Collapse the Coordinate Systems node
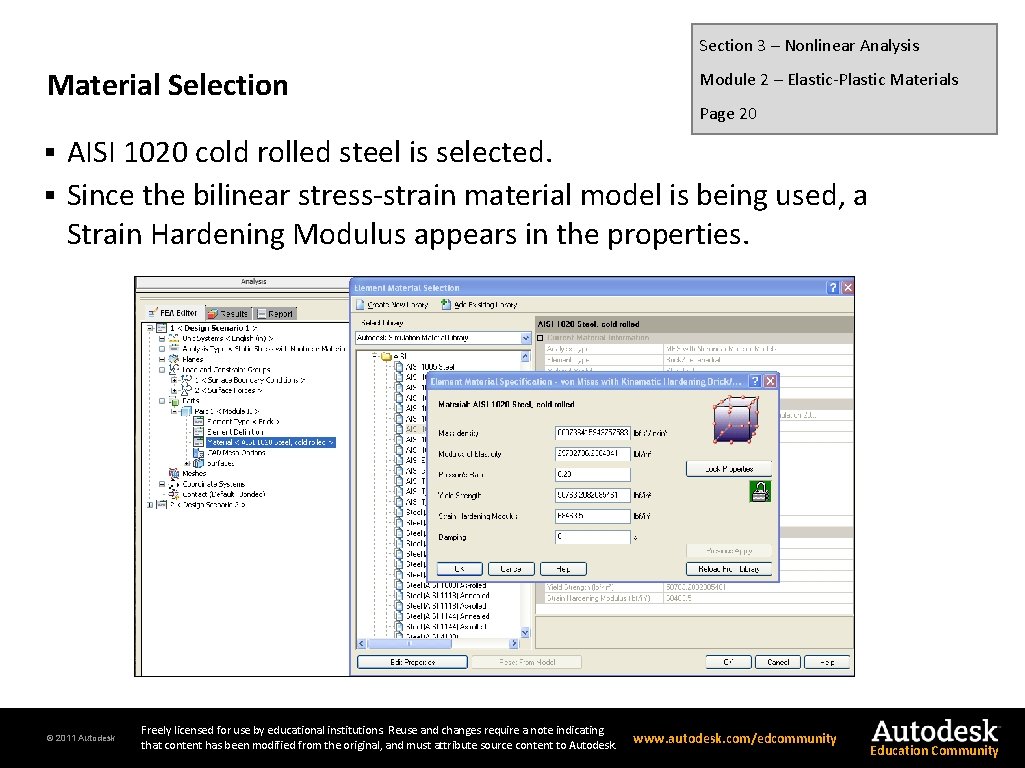The height and width of the screenshot is (768, 1025). pos(161,484)
